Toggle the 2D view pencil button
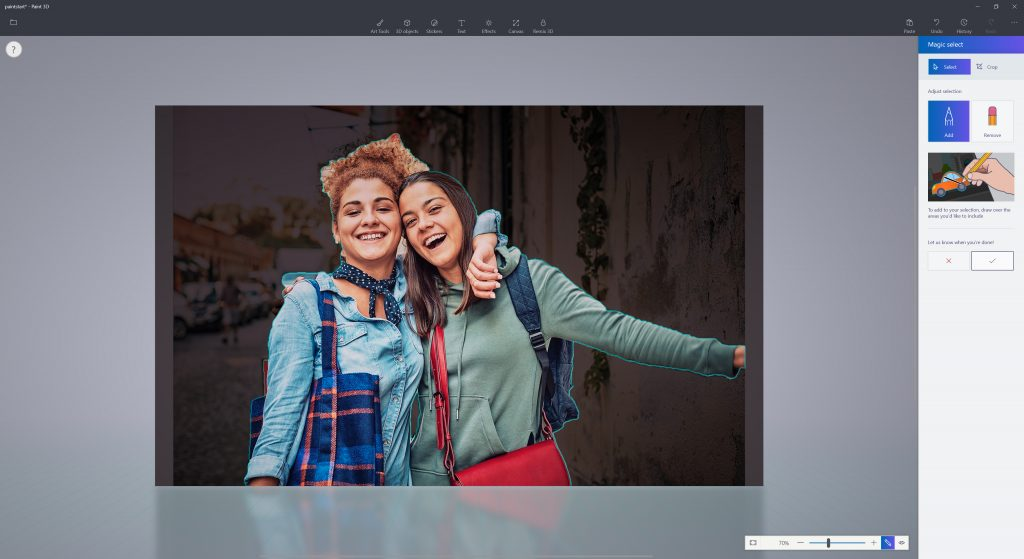This screenshot has height=559, width=1024. (887, 543)
